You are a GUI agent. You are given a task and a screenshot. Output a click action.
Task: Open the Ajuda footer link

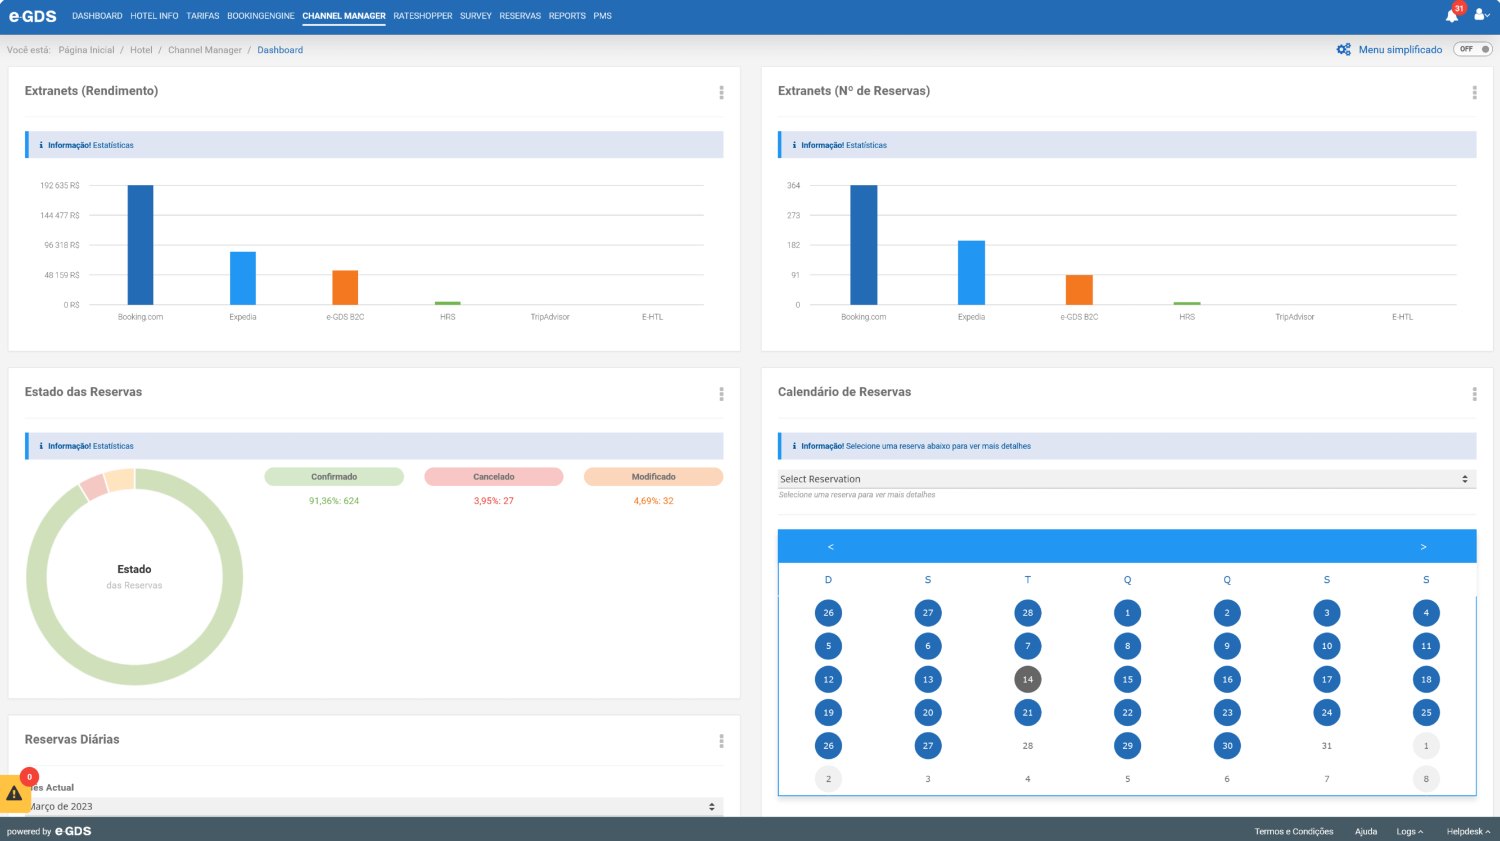coord(1366,831)
